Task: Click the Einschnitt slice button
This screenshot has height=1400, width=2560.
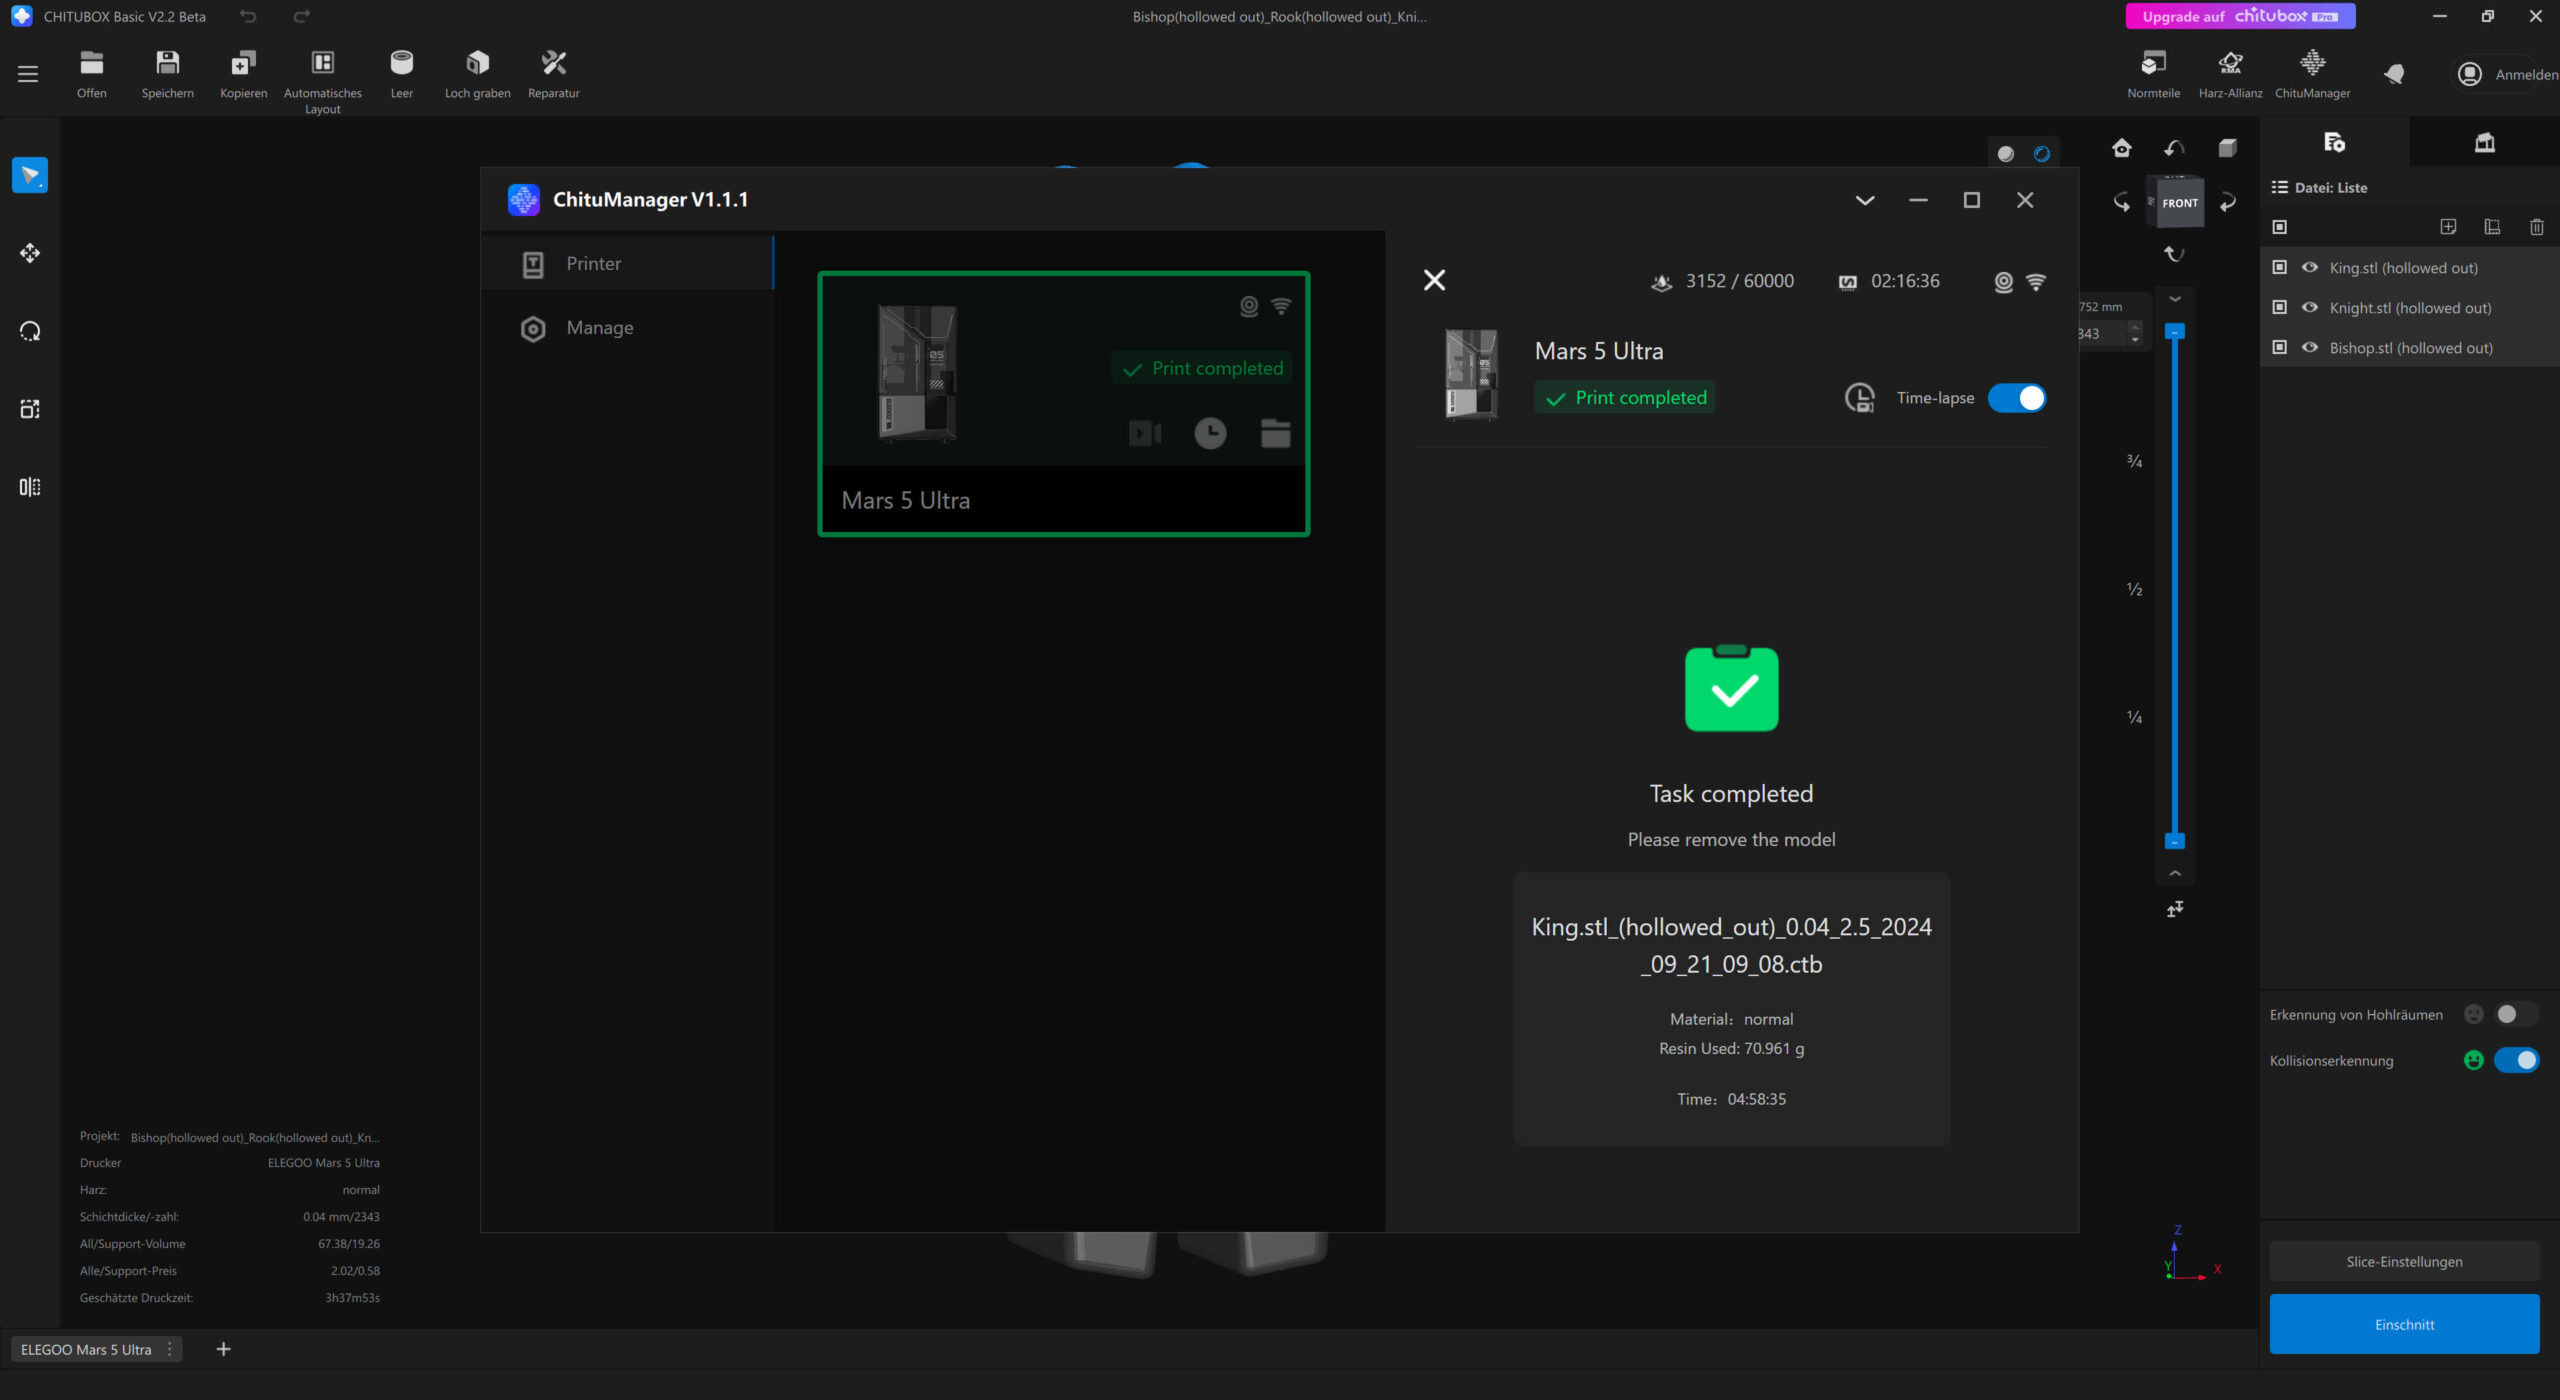Action: point(2404,1324)
